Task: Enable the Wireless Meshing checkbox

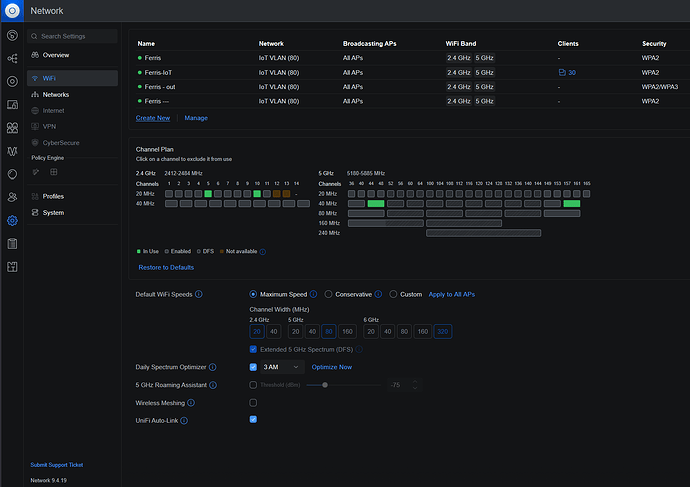Action: tap(253, 402)
